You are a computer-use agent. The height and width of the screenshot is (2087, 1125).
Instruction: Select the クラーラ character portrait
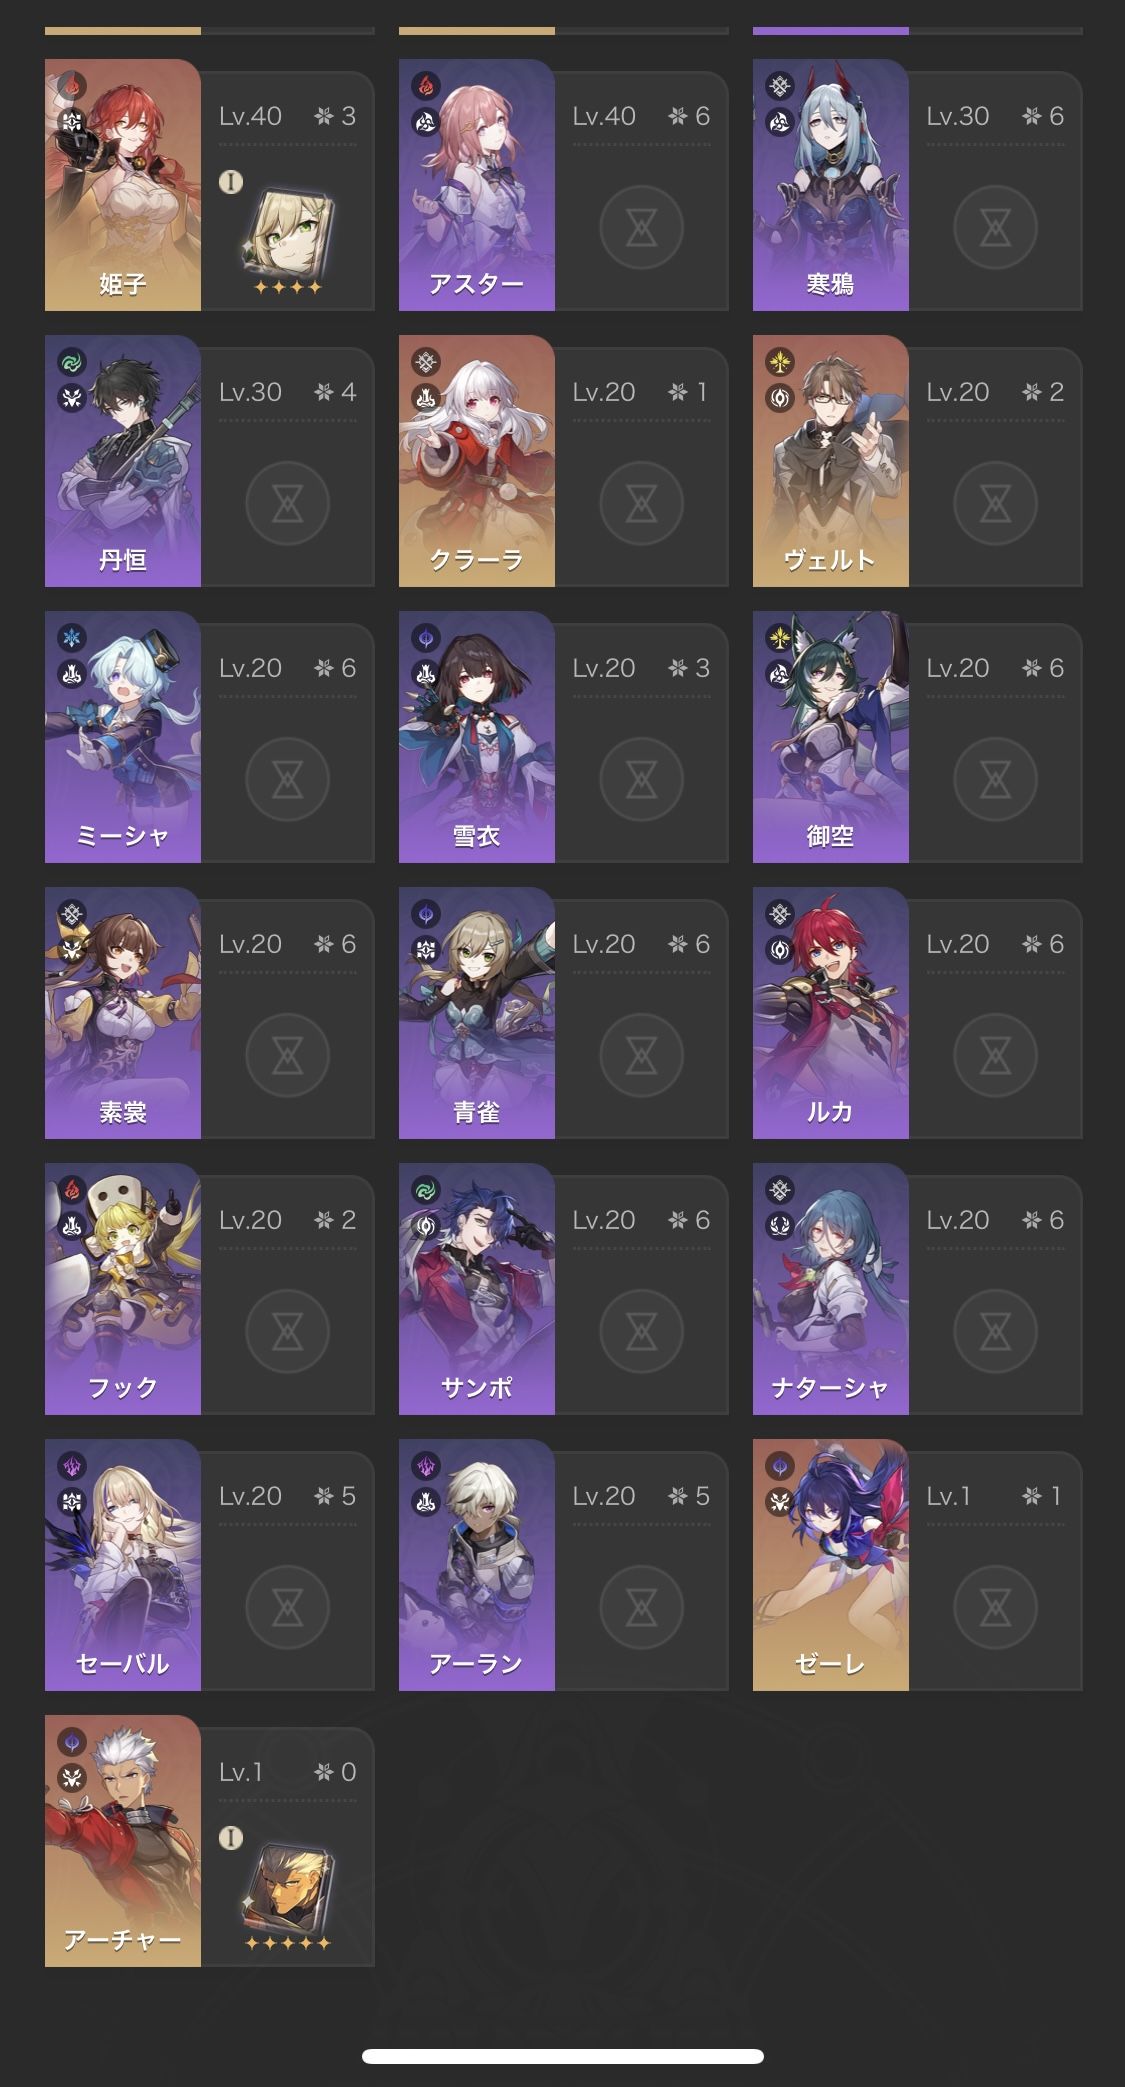pos(477,461)
